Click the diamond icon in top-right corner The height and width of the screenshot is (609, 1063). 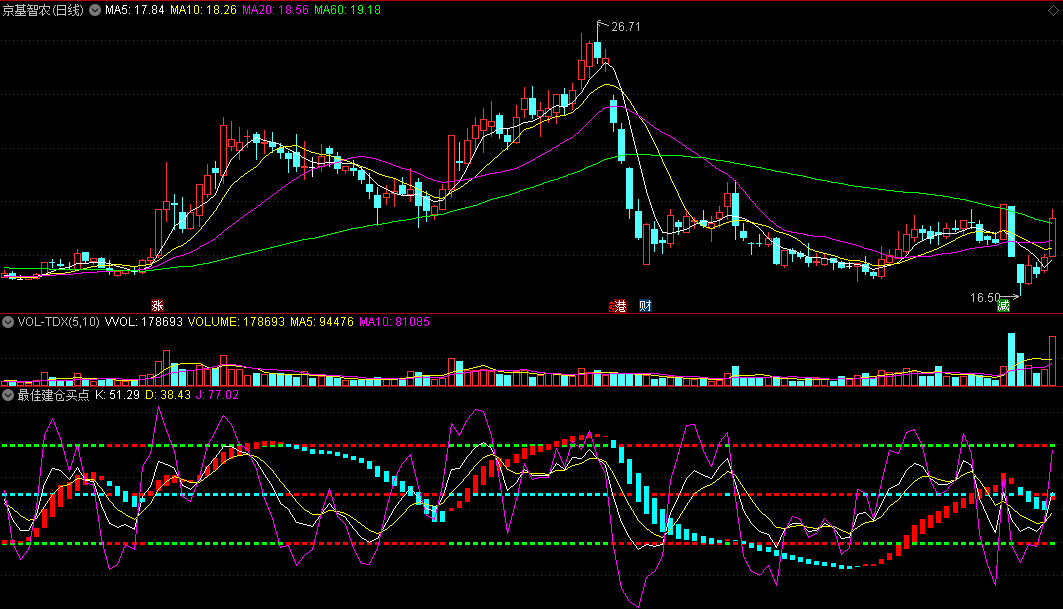tap(1053, 10)
